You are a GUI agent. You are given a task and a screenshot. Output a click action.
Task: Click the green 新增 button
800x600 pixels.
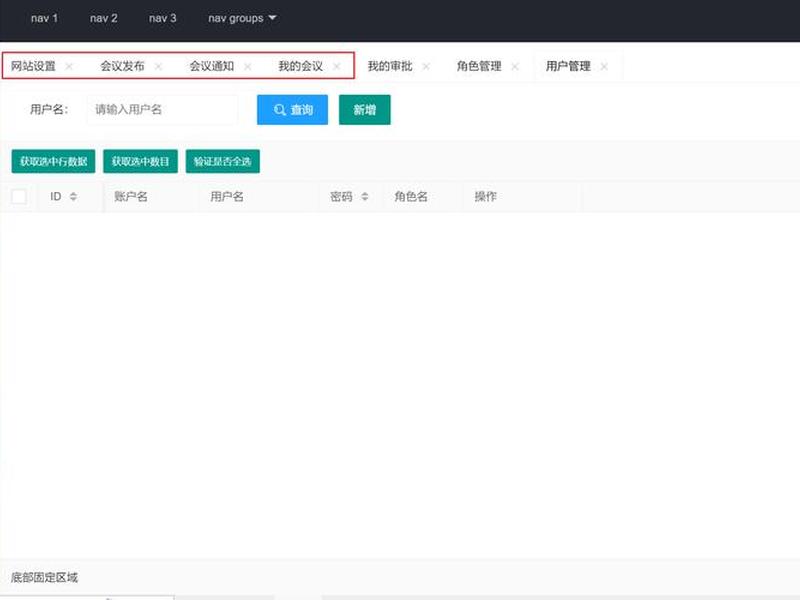[365, 110]
